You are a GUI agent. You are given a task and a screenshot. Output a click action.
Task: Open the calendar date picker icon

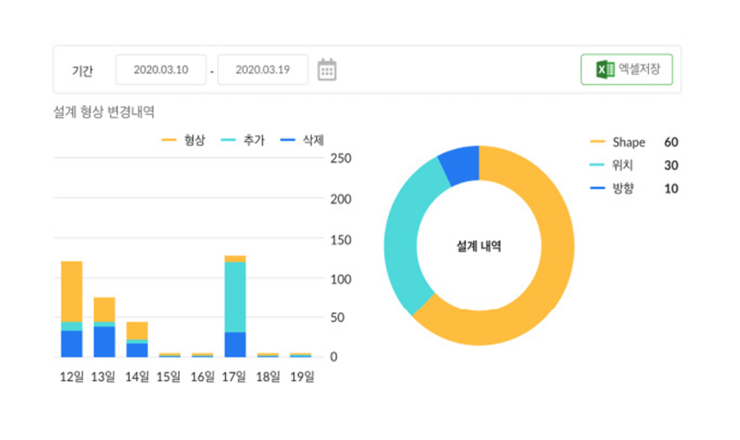[x=327, y=70]
